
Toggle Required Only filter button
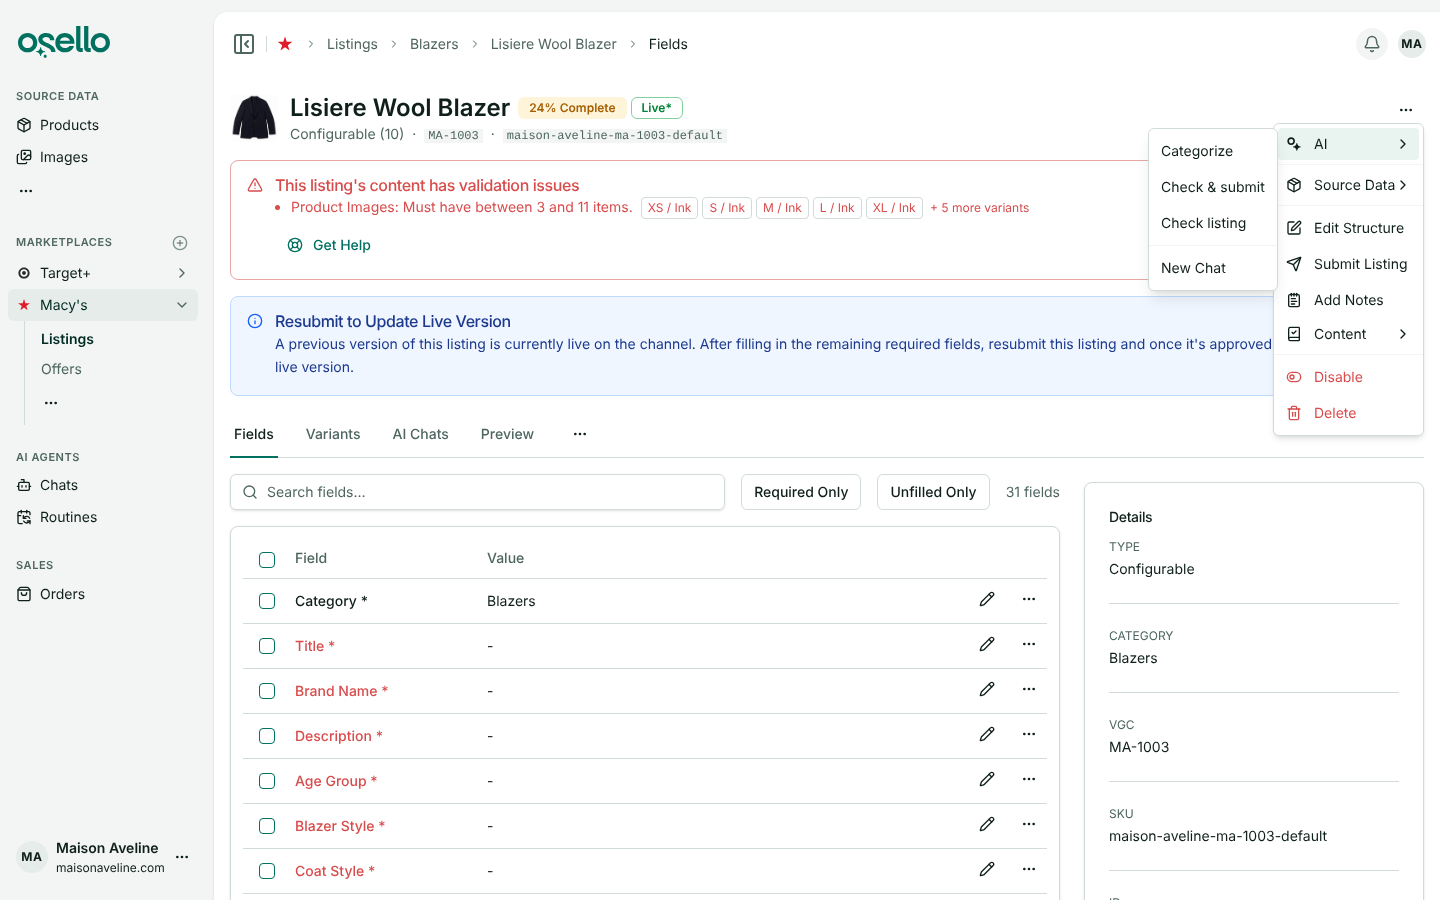pos(801,492)
